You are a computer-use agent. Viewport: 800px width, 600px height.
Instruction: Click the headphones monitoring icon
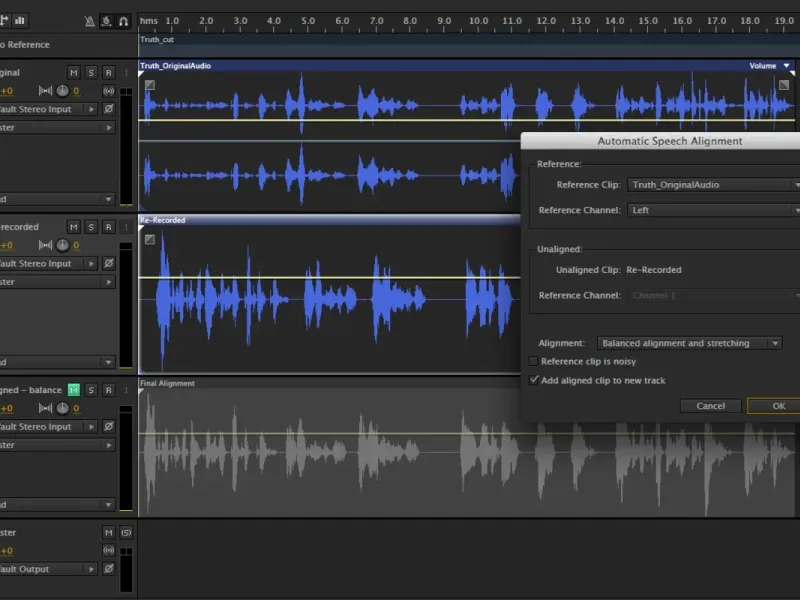(x=123, y=20)
